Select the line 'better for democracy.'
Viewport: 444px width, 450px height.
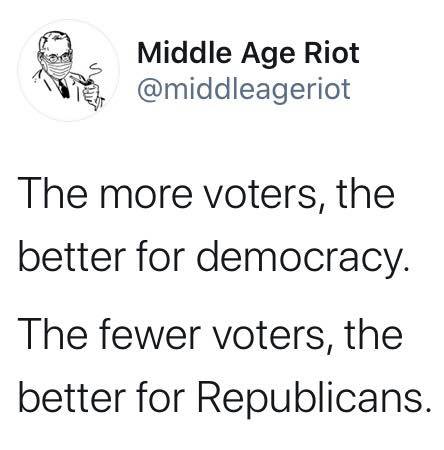tap(214, 259)
